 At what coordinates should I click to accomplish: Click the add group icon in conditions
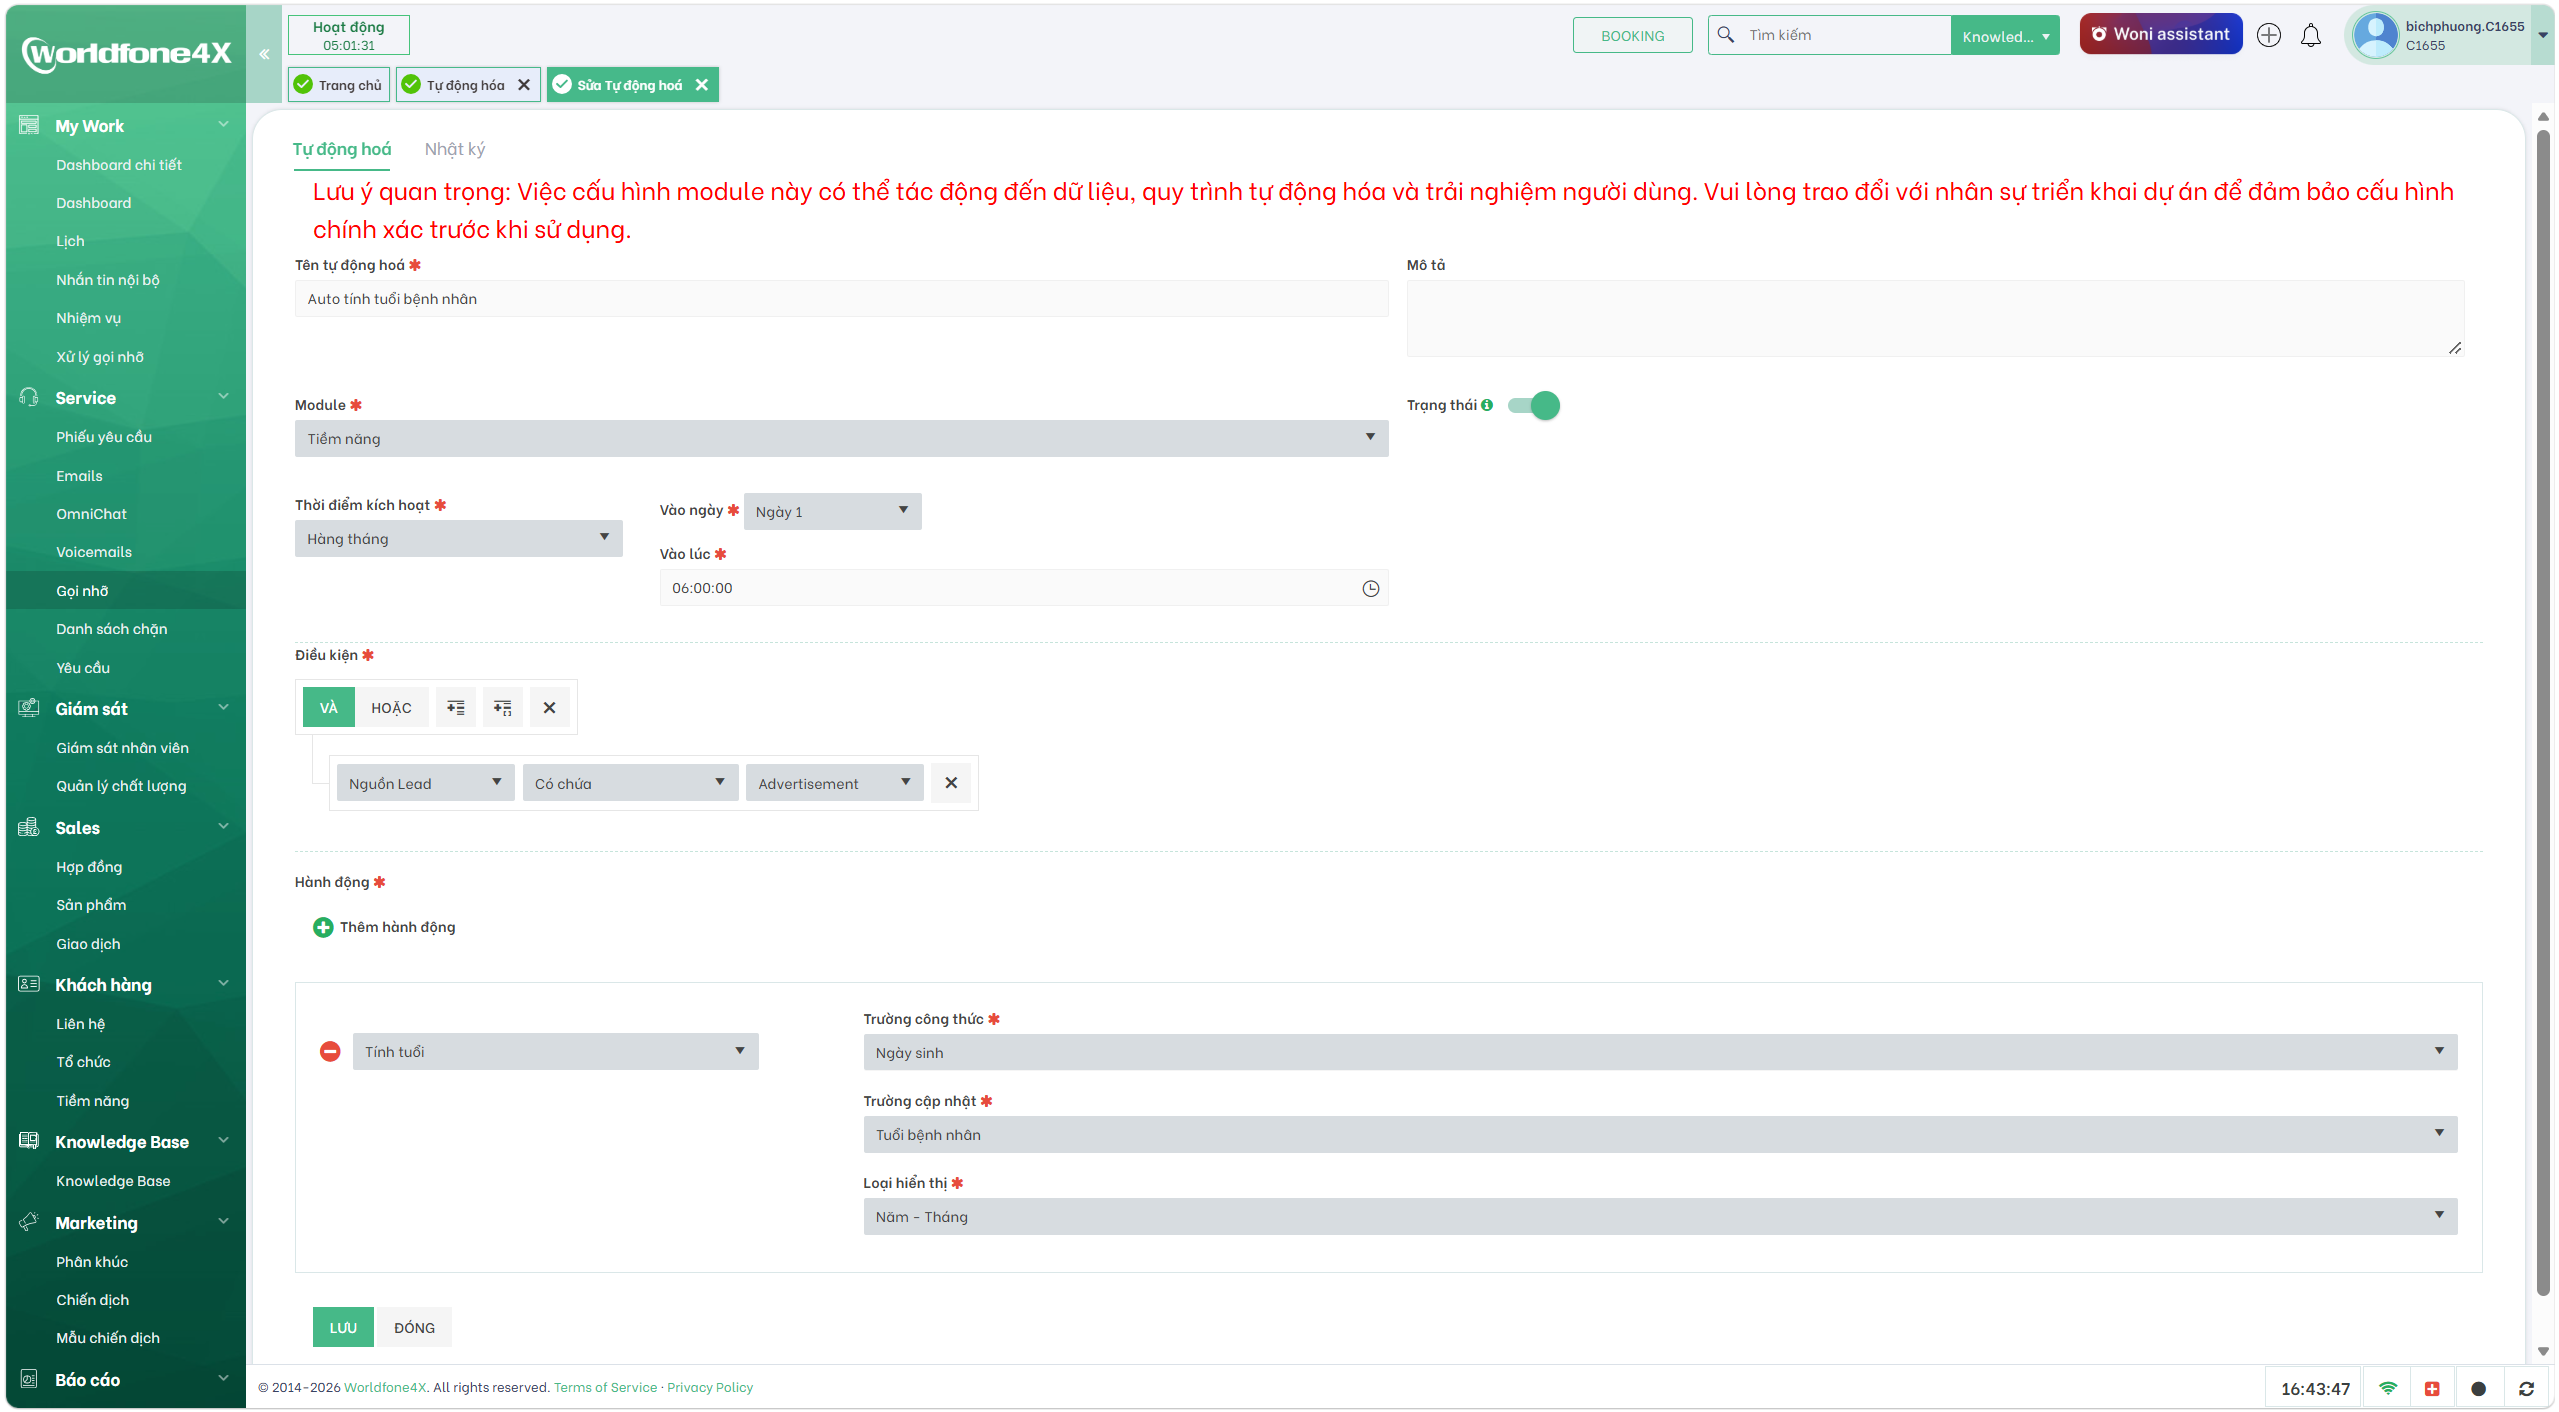[503, 707]
